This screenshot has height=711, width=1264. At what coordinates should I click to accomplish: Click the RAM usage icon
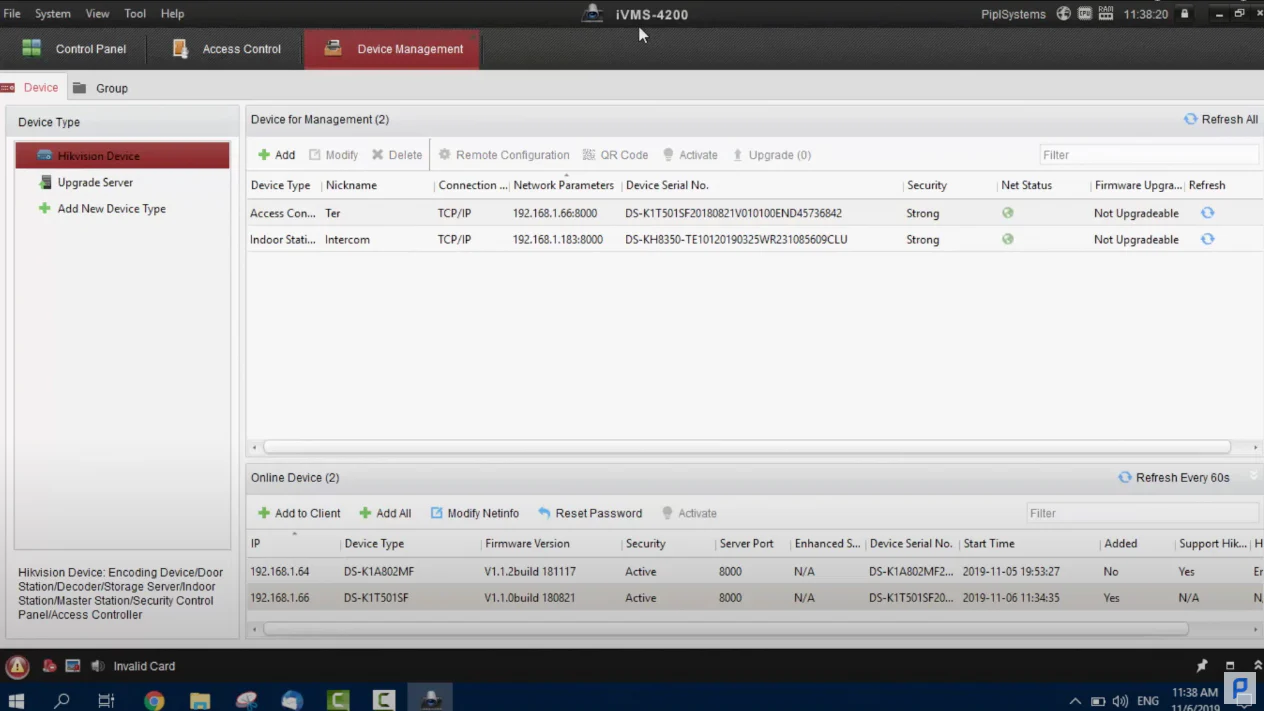1106,13
